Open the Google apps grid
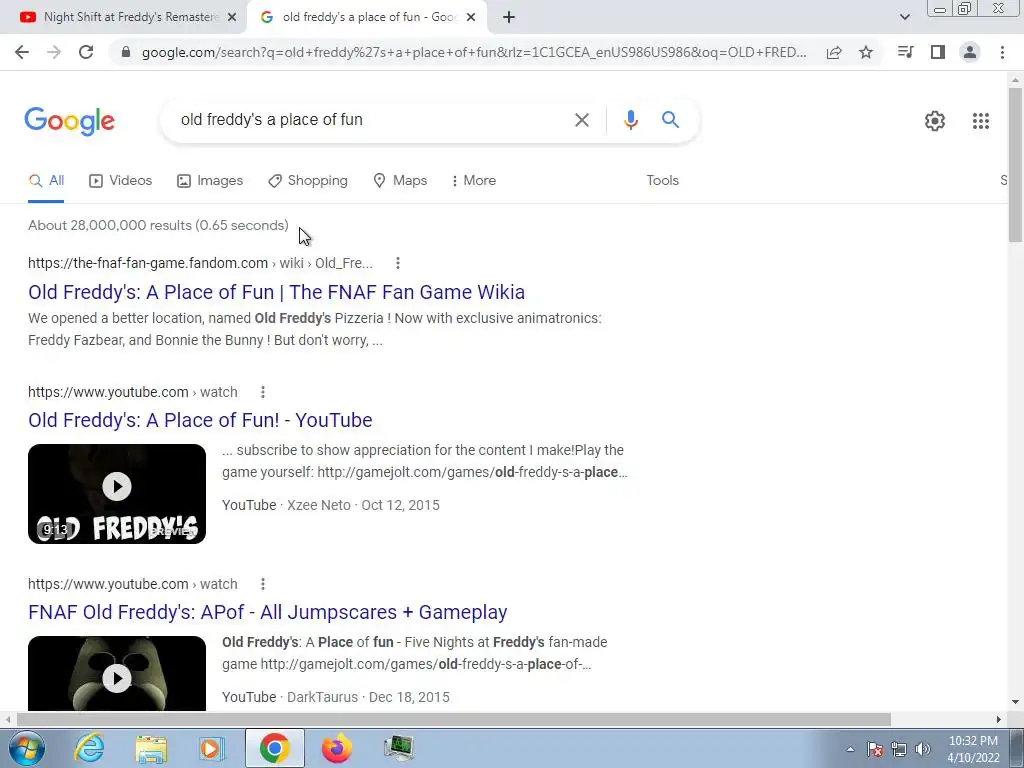Screen dimensions: 1024x768 click(x=980, y=121)
